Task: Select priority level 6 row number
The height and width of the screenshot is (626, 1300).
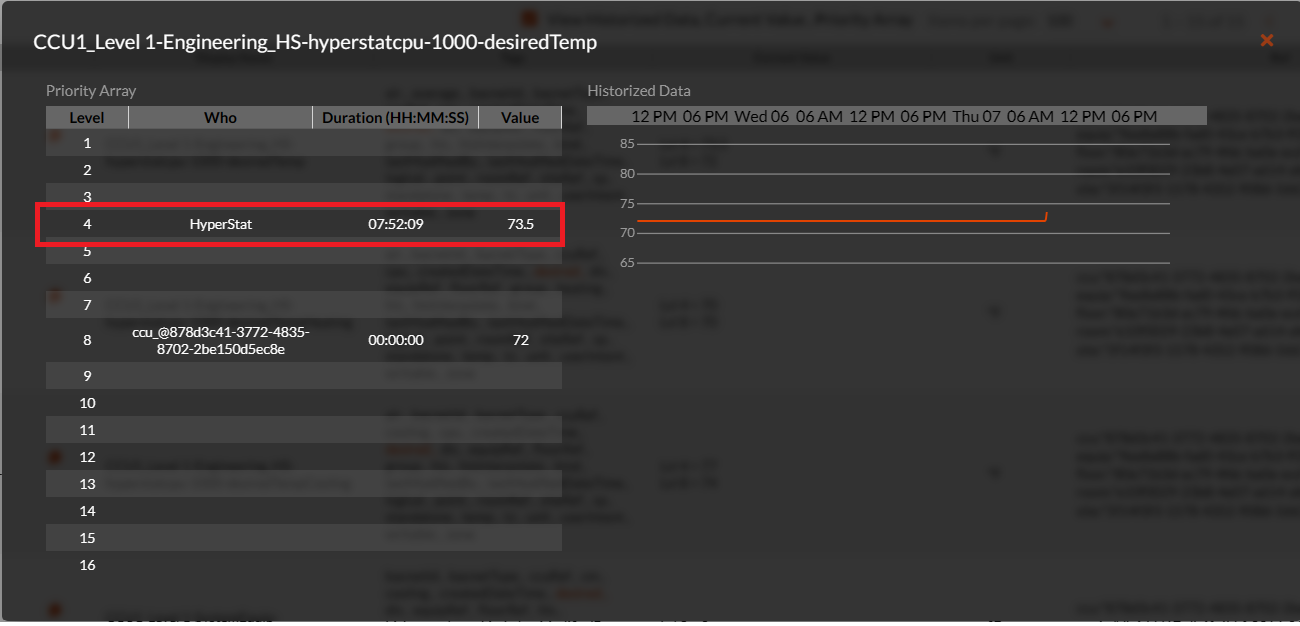Action: click(87, 278)
